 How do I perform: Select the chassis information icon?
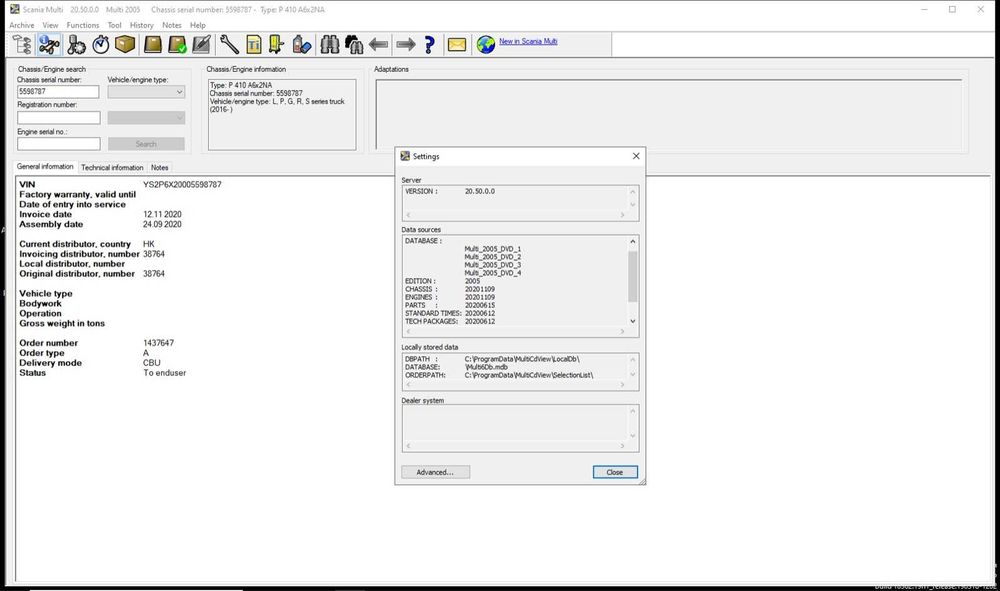[48, 45]
